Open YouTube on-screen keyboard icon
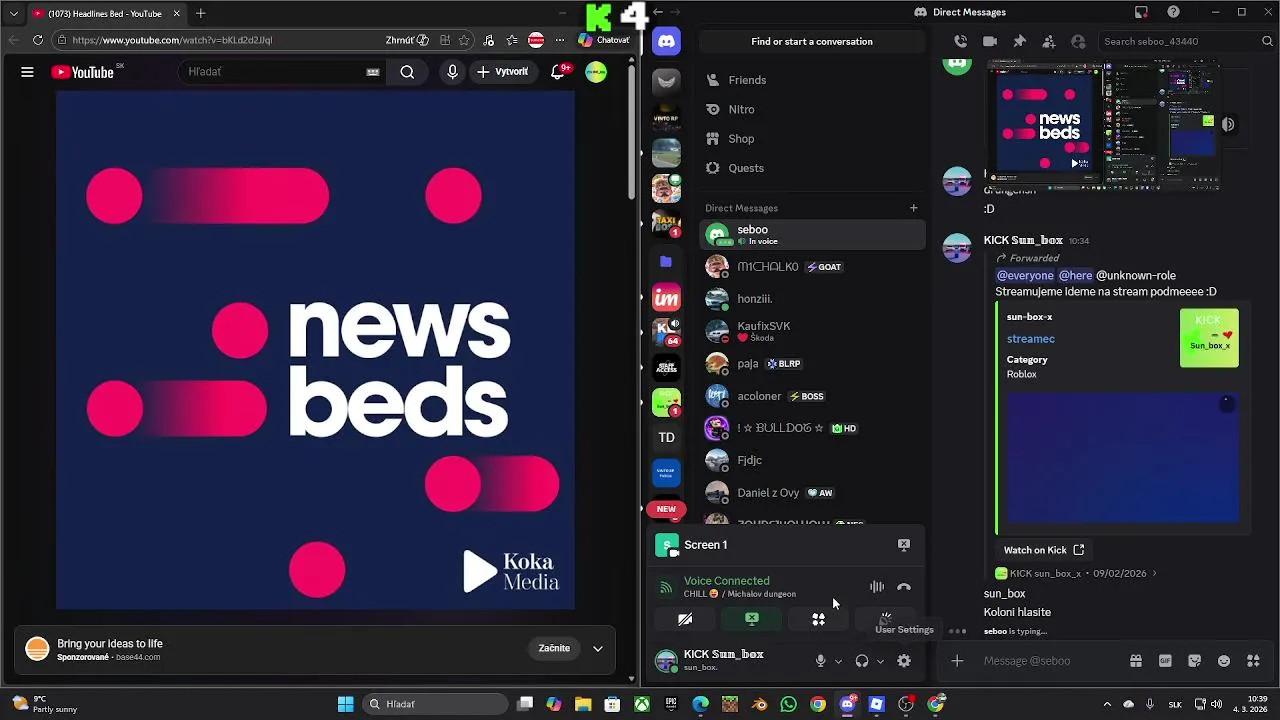Viewport: 1280px width, 720px height. (373, 72)
